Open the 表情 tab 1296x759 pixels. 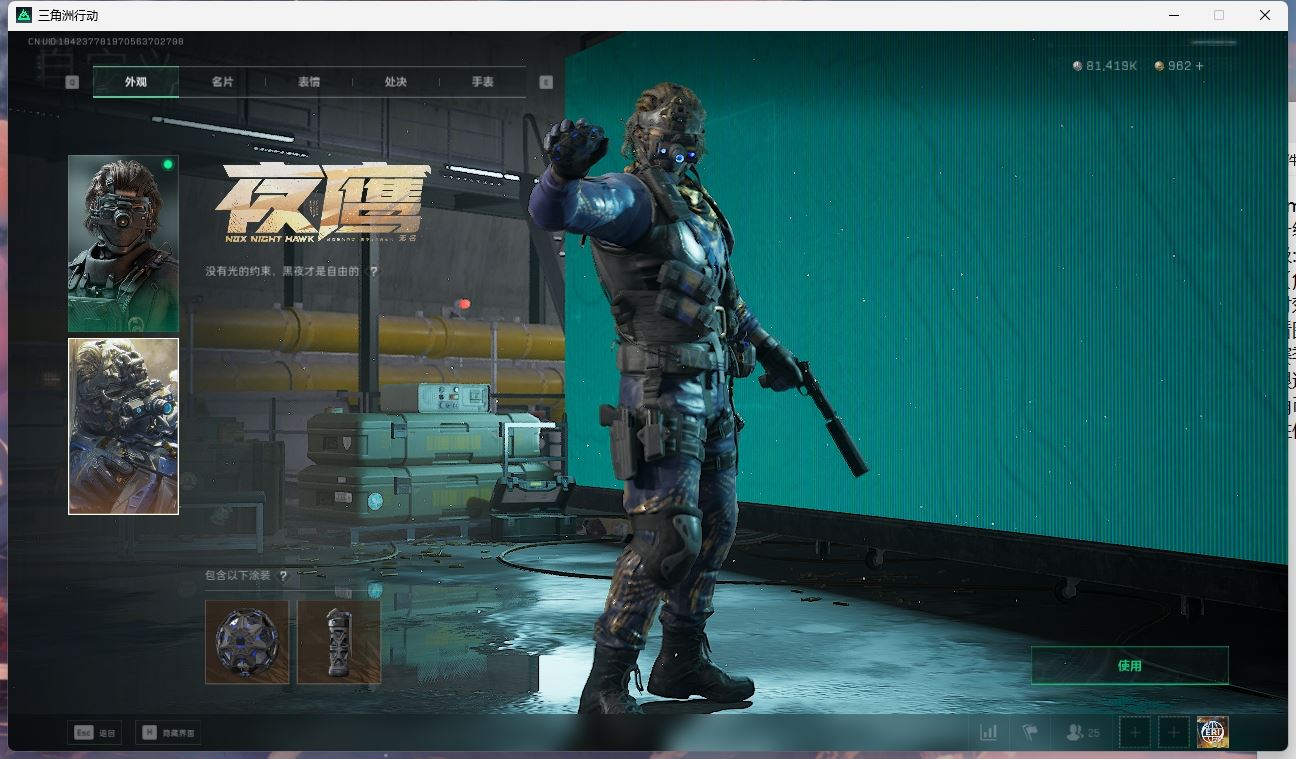[309, 82]
